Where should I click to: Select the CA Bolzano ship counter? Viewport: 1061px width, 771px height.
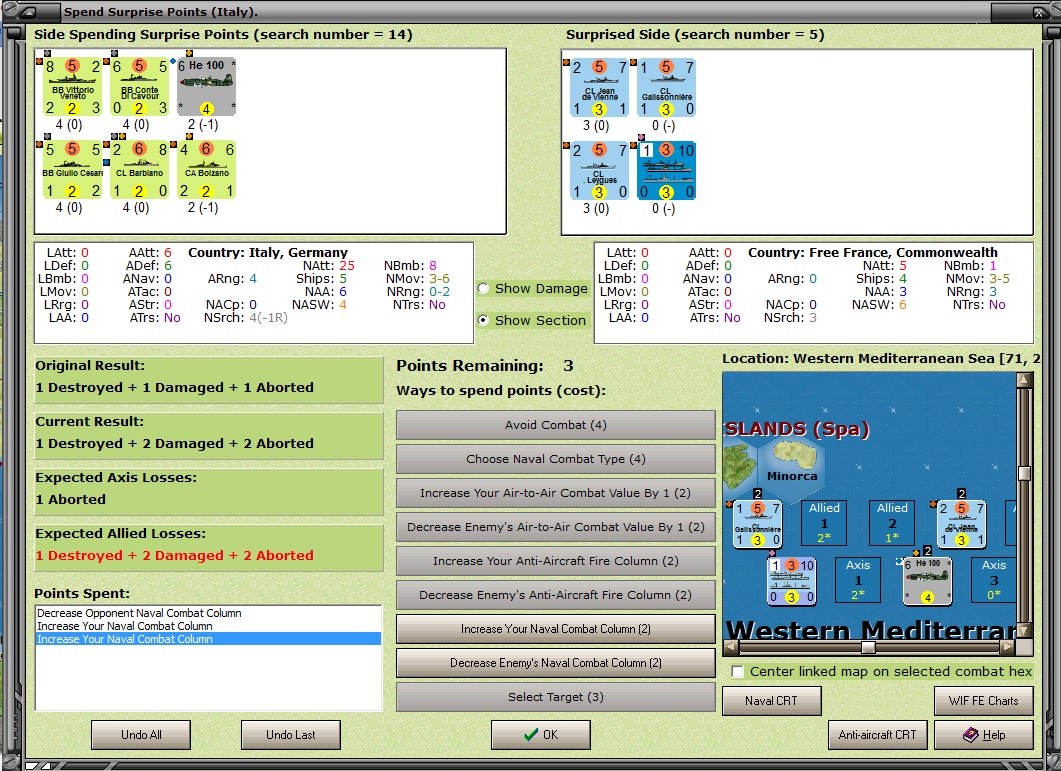point(206,170)
